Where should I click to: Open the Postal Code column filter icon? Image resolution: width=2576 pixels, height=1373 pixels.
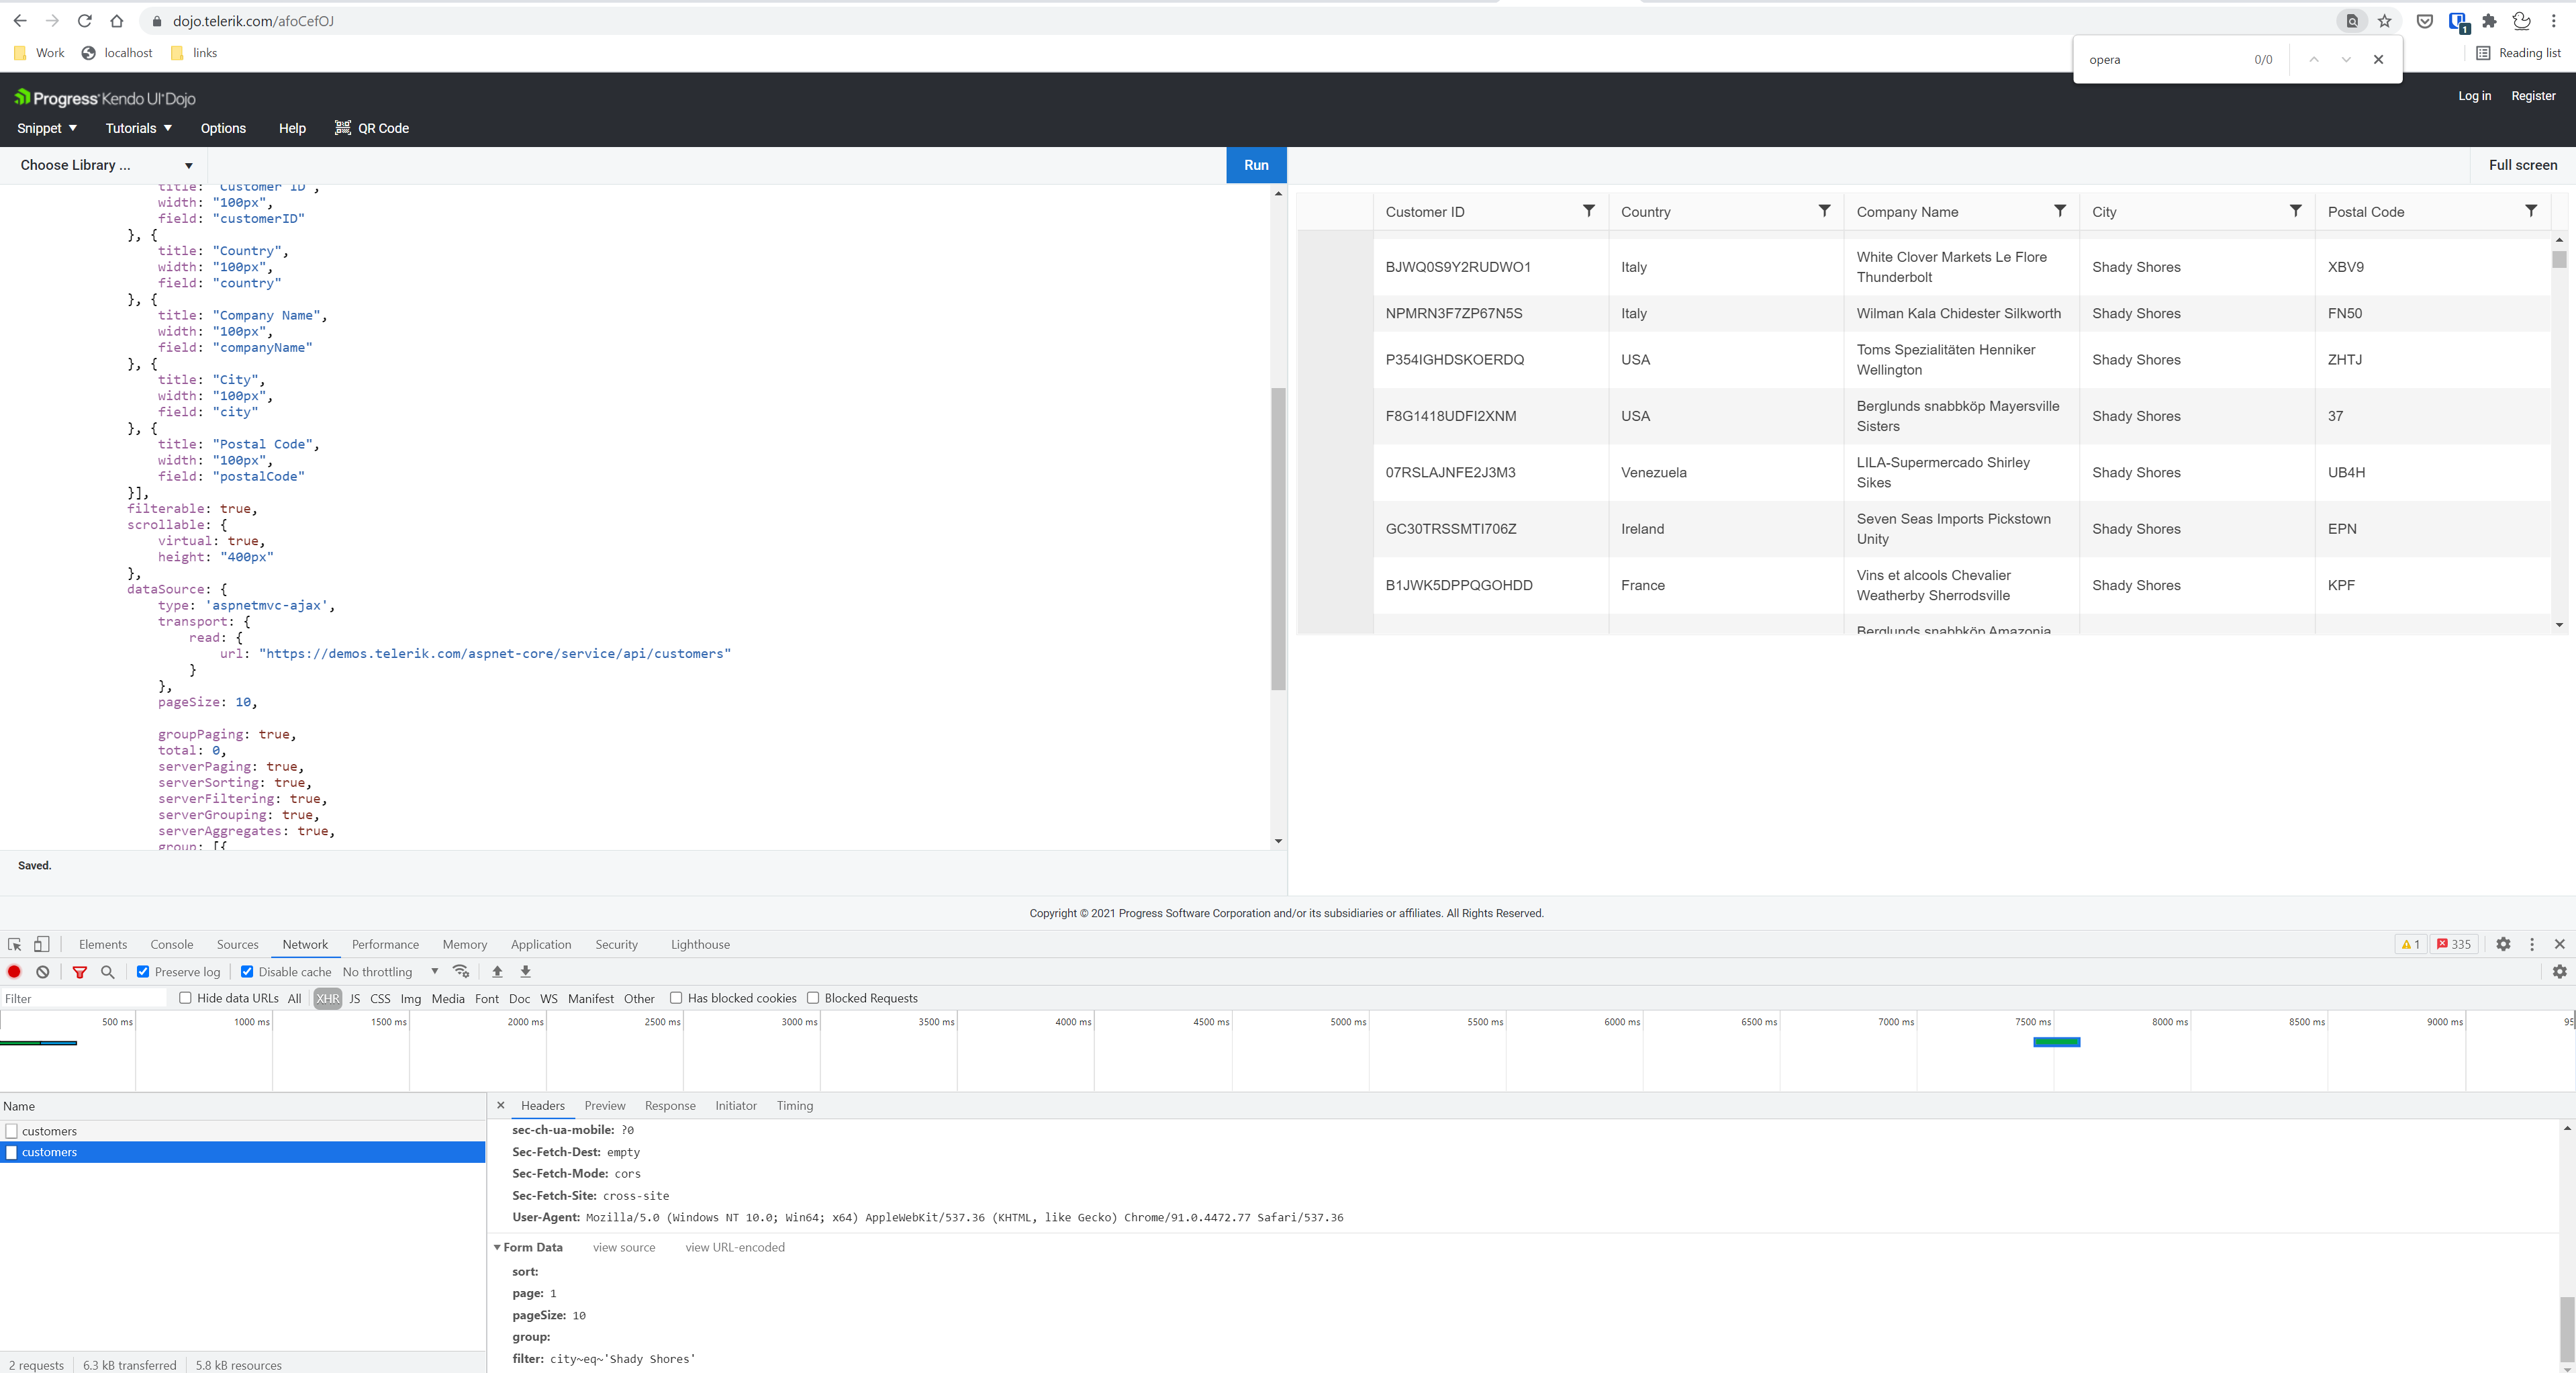pos(2530,211)
